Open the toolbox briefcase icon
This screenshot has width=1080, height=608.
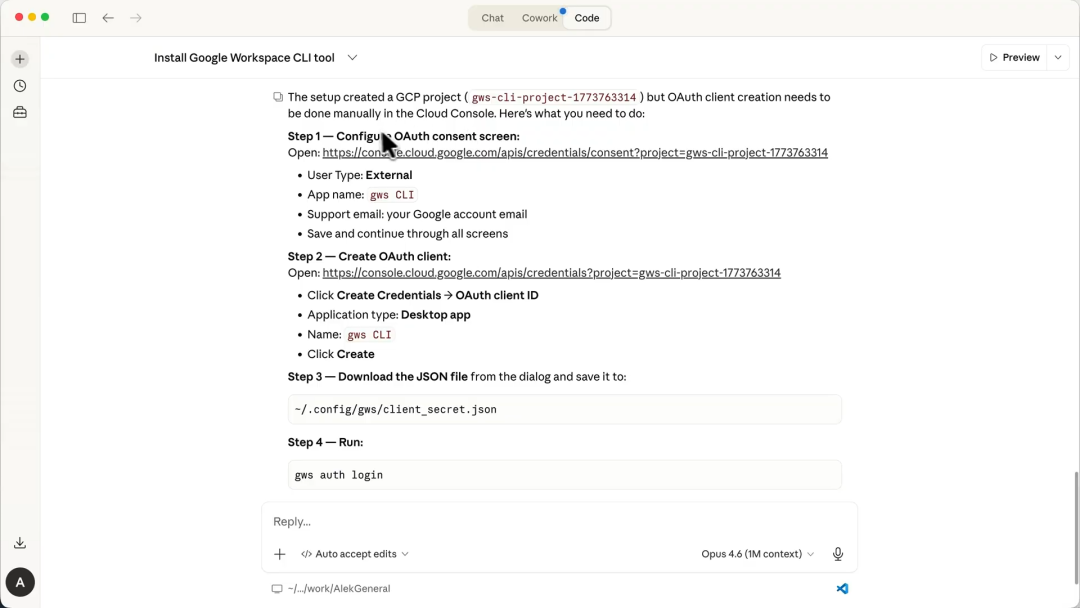coord(20,112)
